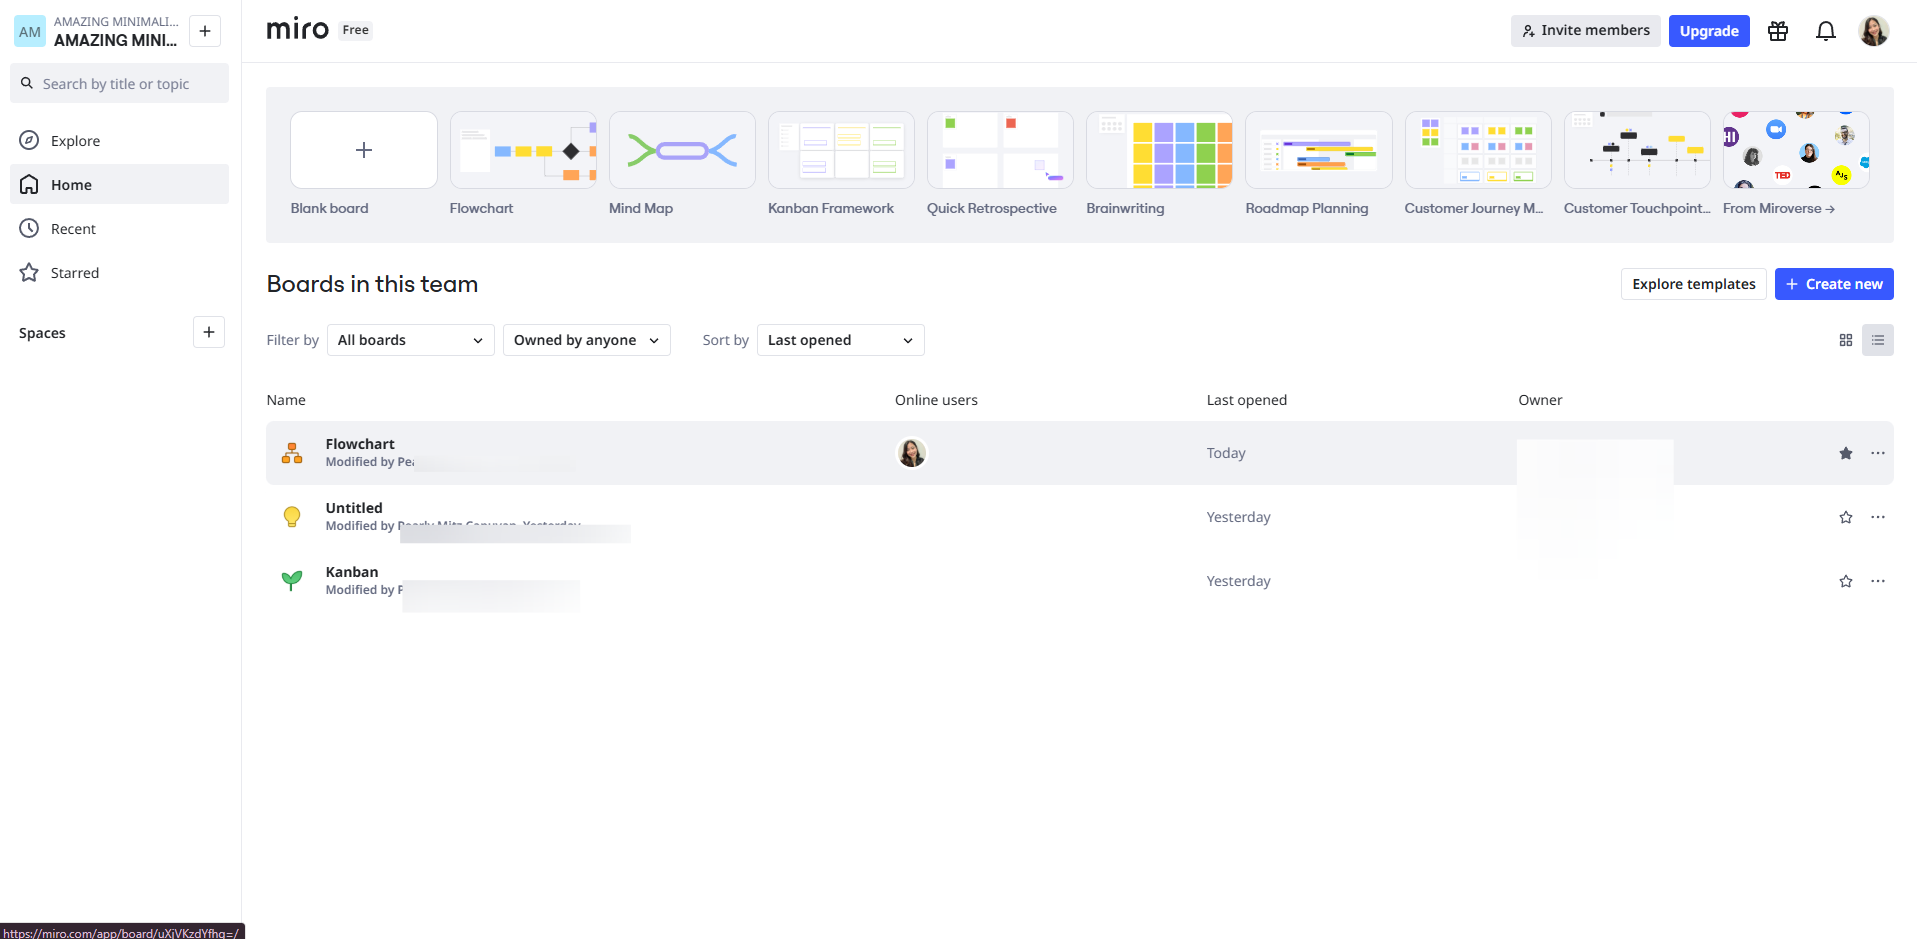Click 'Today' in Flowchart row
This screenshot has height=939, width=1917.
(x=1226, y=453)
